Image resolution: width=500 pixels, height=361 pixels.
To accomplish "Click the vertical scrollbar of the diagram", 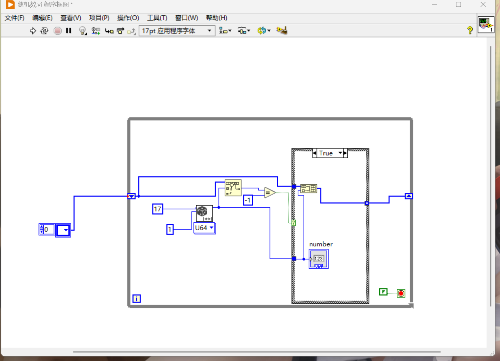I will point(491,176).
